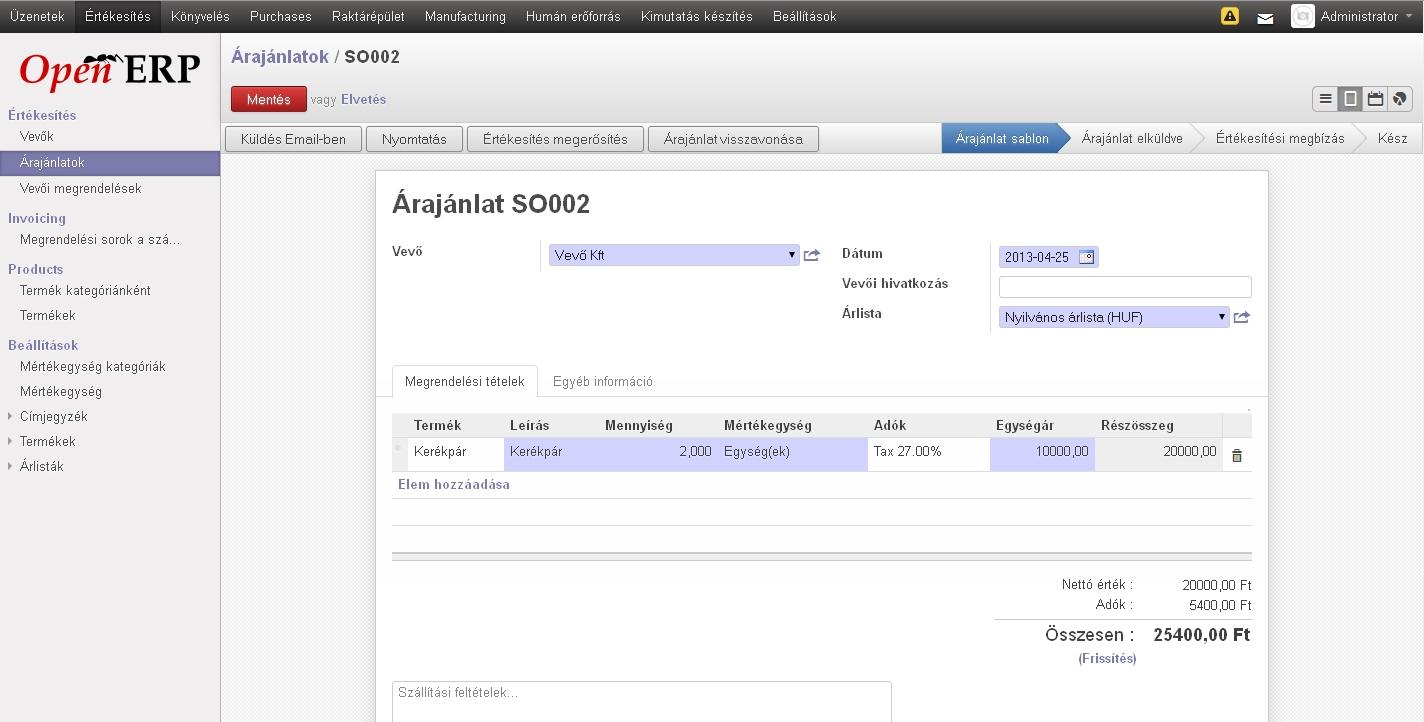Open the Raktárépület top menu
Viewport: 1424px width, 722px height.
[368, 16]
